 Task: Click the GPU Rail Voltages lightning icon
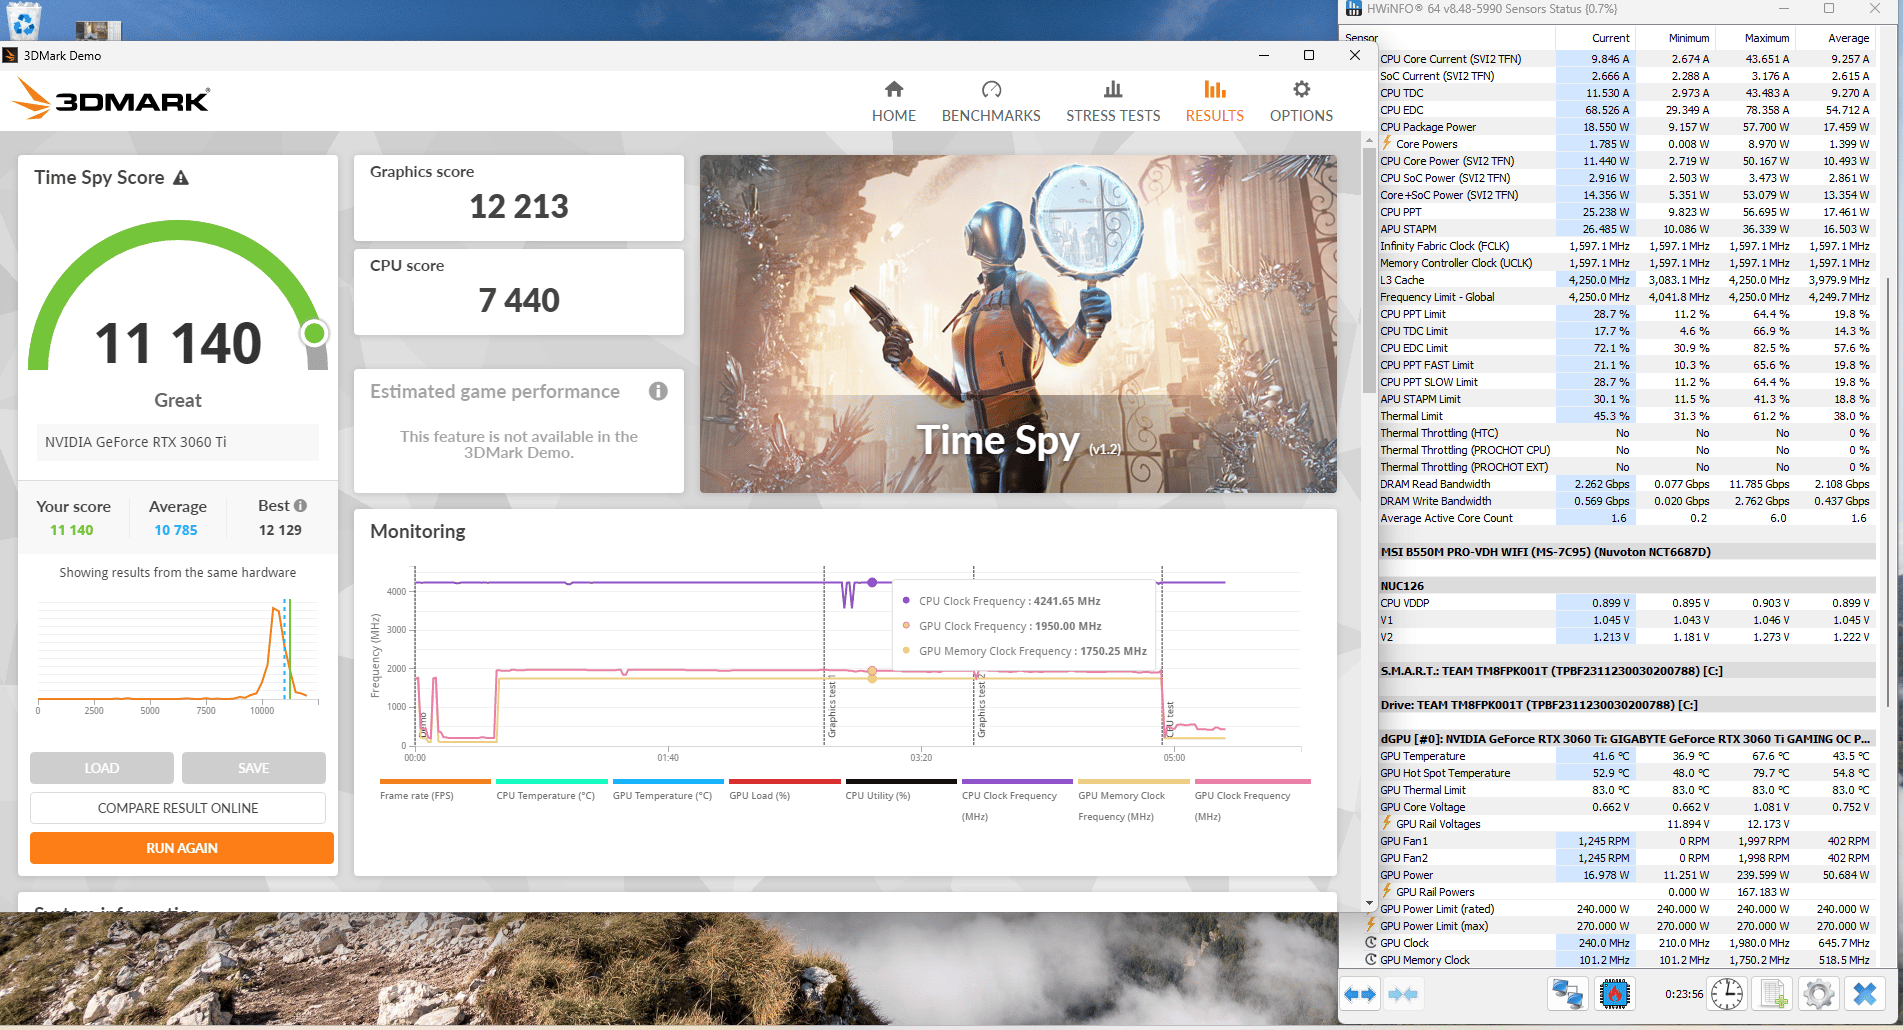pos(1387,823)
